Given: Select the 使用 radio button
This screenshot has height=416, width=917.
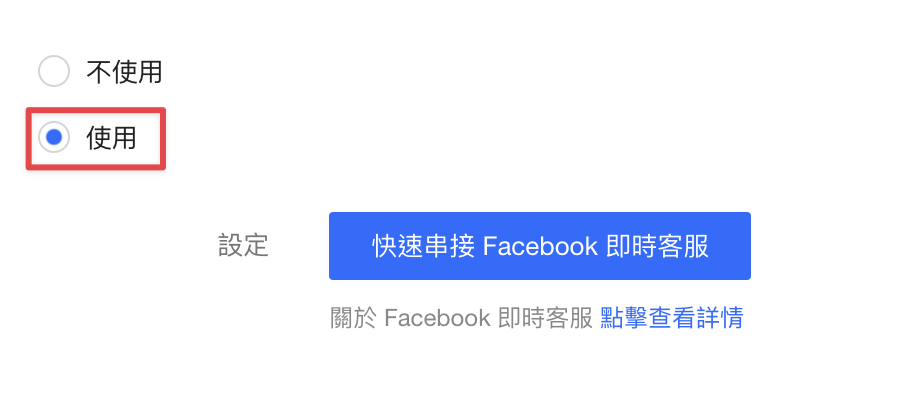Looking at the screenshot, I should 54,137.
